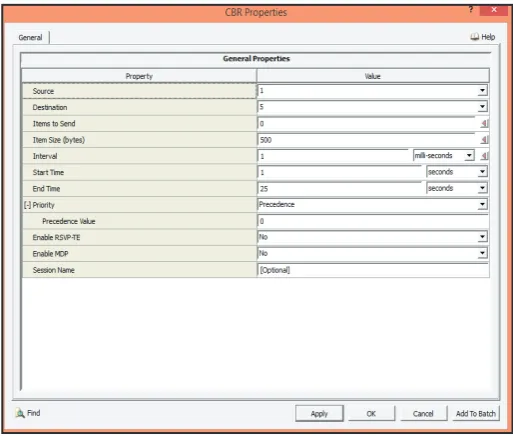Click the Precedence Value input field
513x436 pixels.
click(x=373, y=221)
